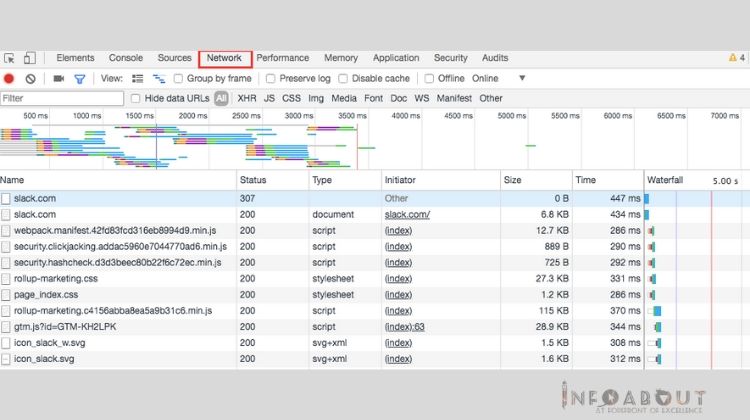The width and height of the screenshot is (750, 420).
Task: Toggle the overview waterfall view icon
Action: (159, 78)
